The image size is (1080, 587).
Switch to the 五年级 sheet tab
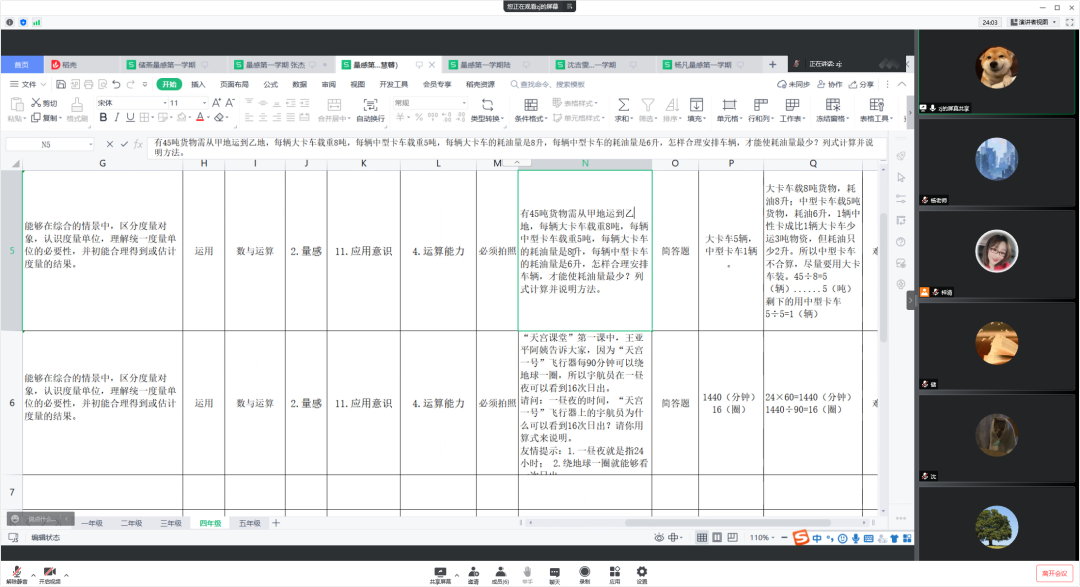click(x=249, y=523)
